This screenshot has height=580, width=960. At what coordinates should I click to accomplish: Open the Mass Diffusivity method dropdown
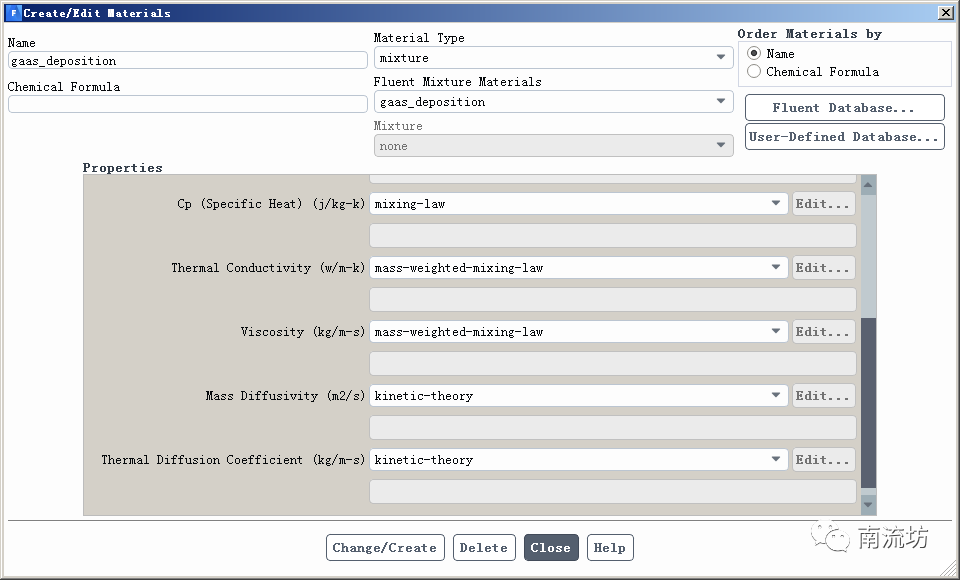pyautogui.click(x=579, y=396)
